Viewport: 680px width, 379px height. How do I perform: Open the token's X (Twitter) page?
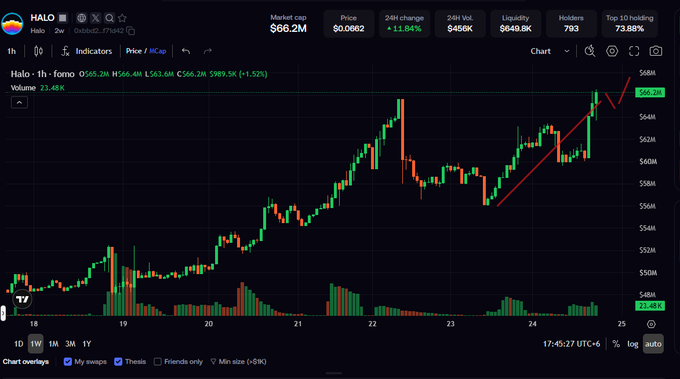click(x=95, y=18)
